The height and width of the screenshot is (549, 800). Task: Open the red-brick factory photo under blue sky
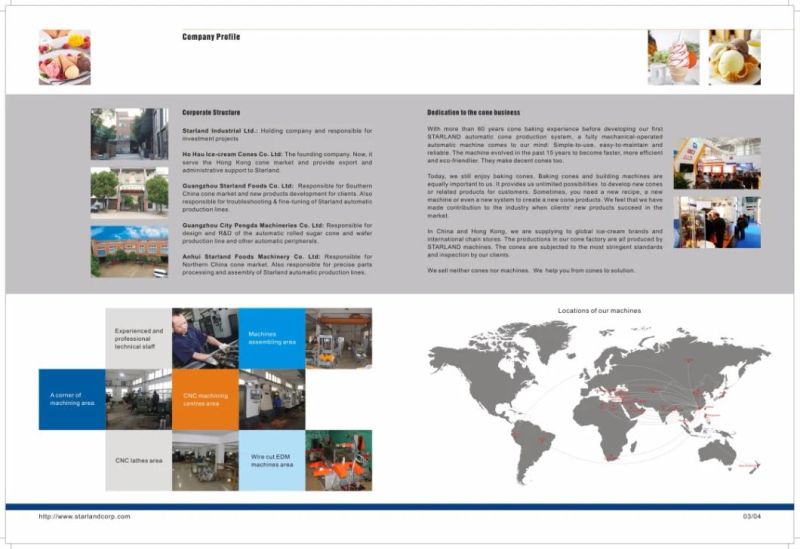click(x=129, y=252)
